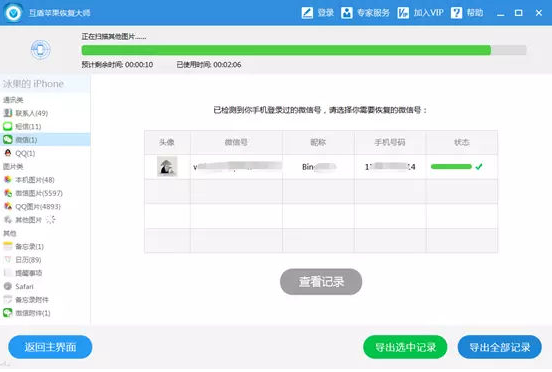Viewport: 552px width, 372px height.
Task: Click the 查看记录 view records button
Action: (321, 282)
